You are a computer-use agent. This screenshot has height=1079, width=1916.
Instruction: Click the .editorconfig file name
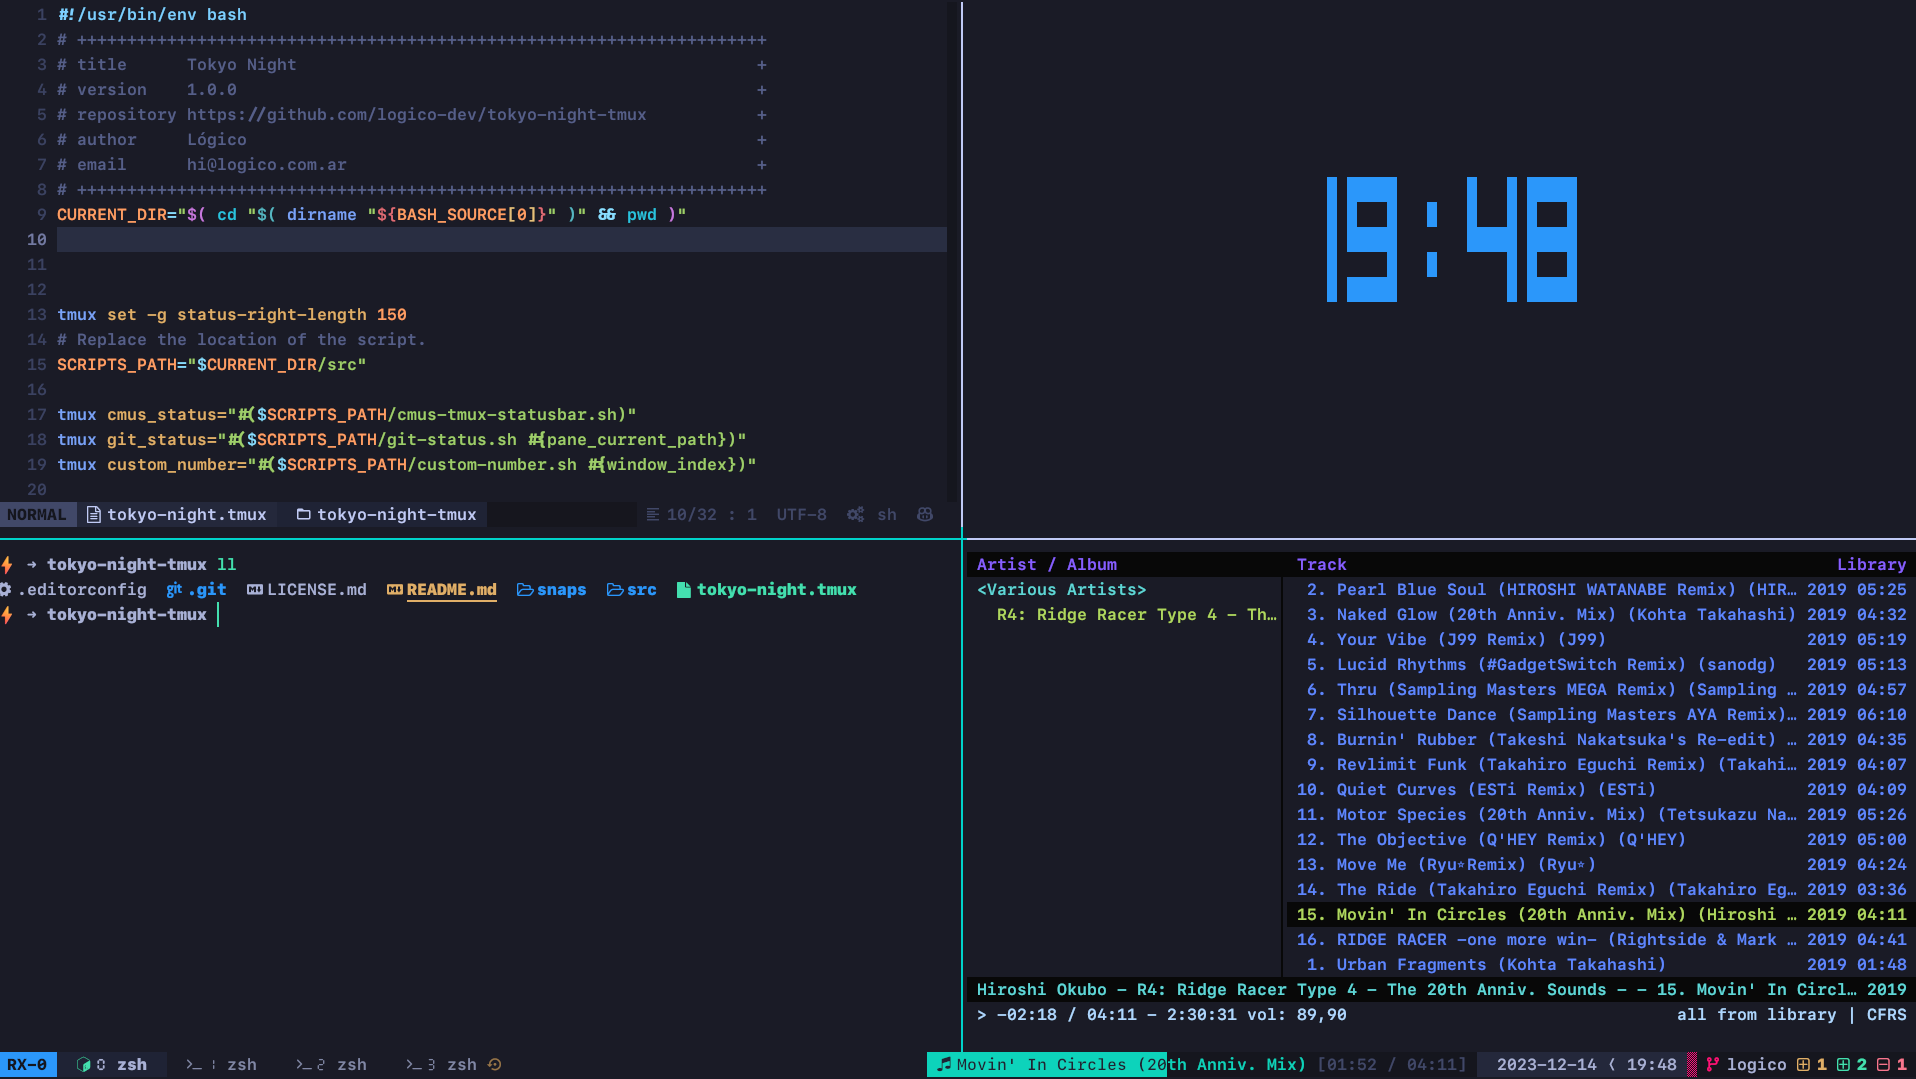[82, 590]
